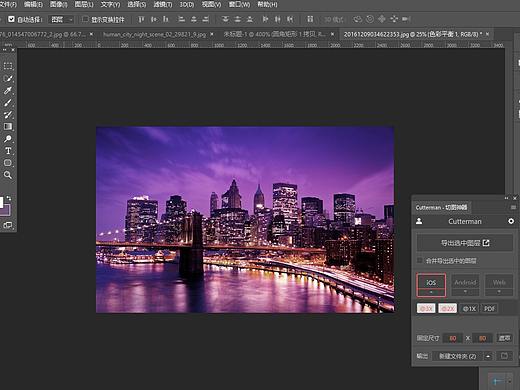520x390 pixels.
Task: Switch to human_city_night_scene document tab
Action: pyautogui.click(x=155, y=34)
